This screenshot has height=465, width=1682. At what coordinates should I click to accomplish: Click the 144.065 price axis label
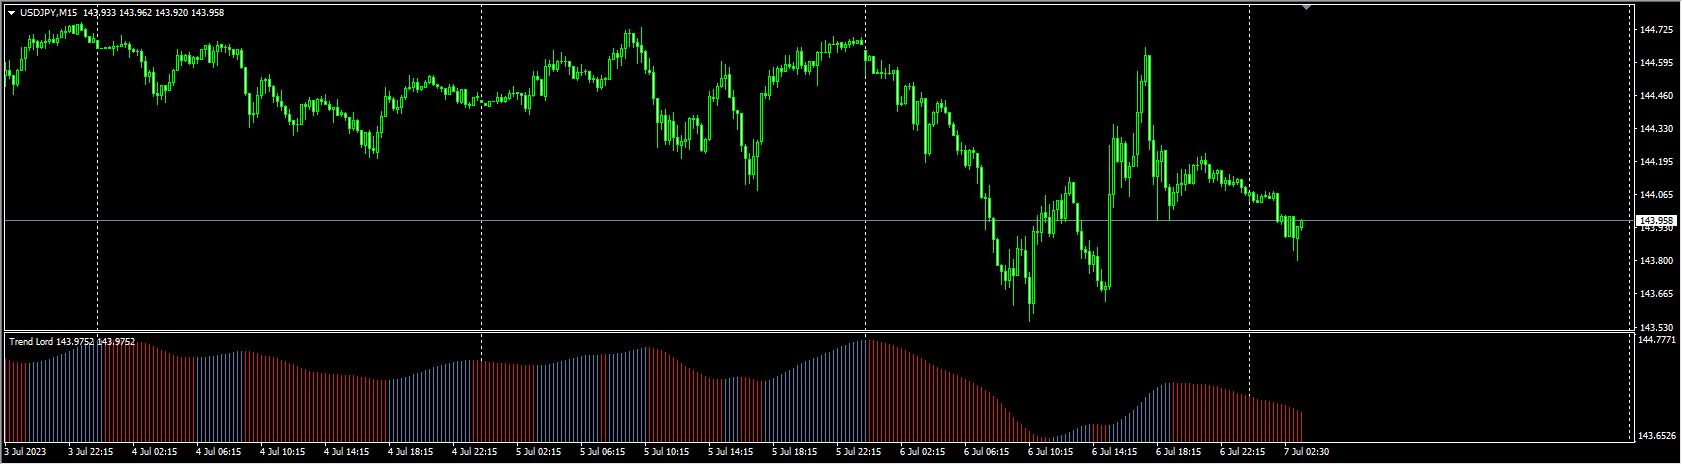tap(1656, 195)
